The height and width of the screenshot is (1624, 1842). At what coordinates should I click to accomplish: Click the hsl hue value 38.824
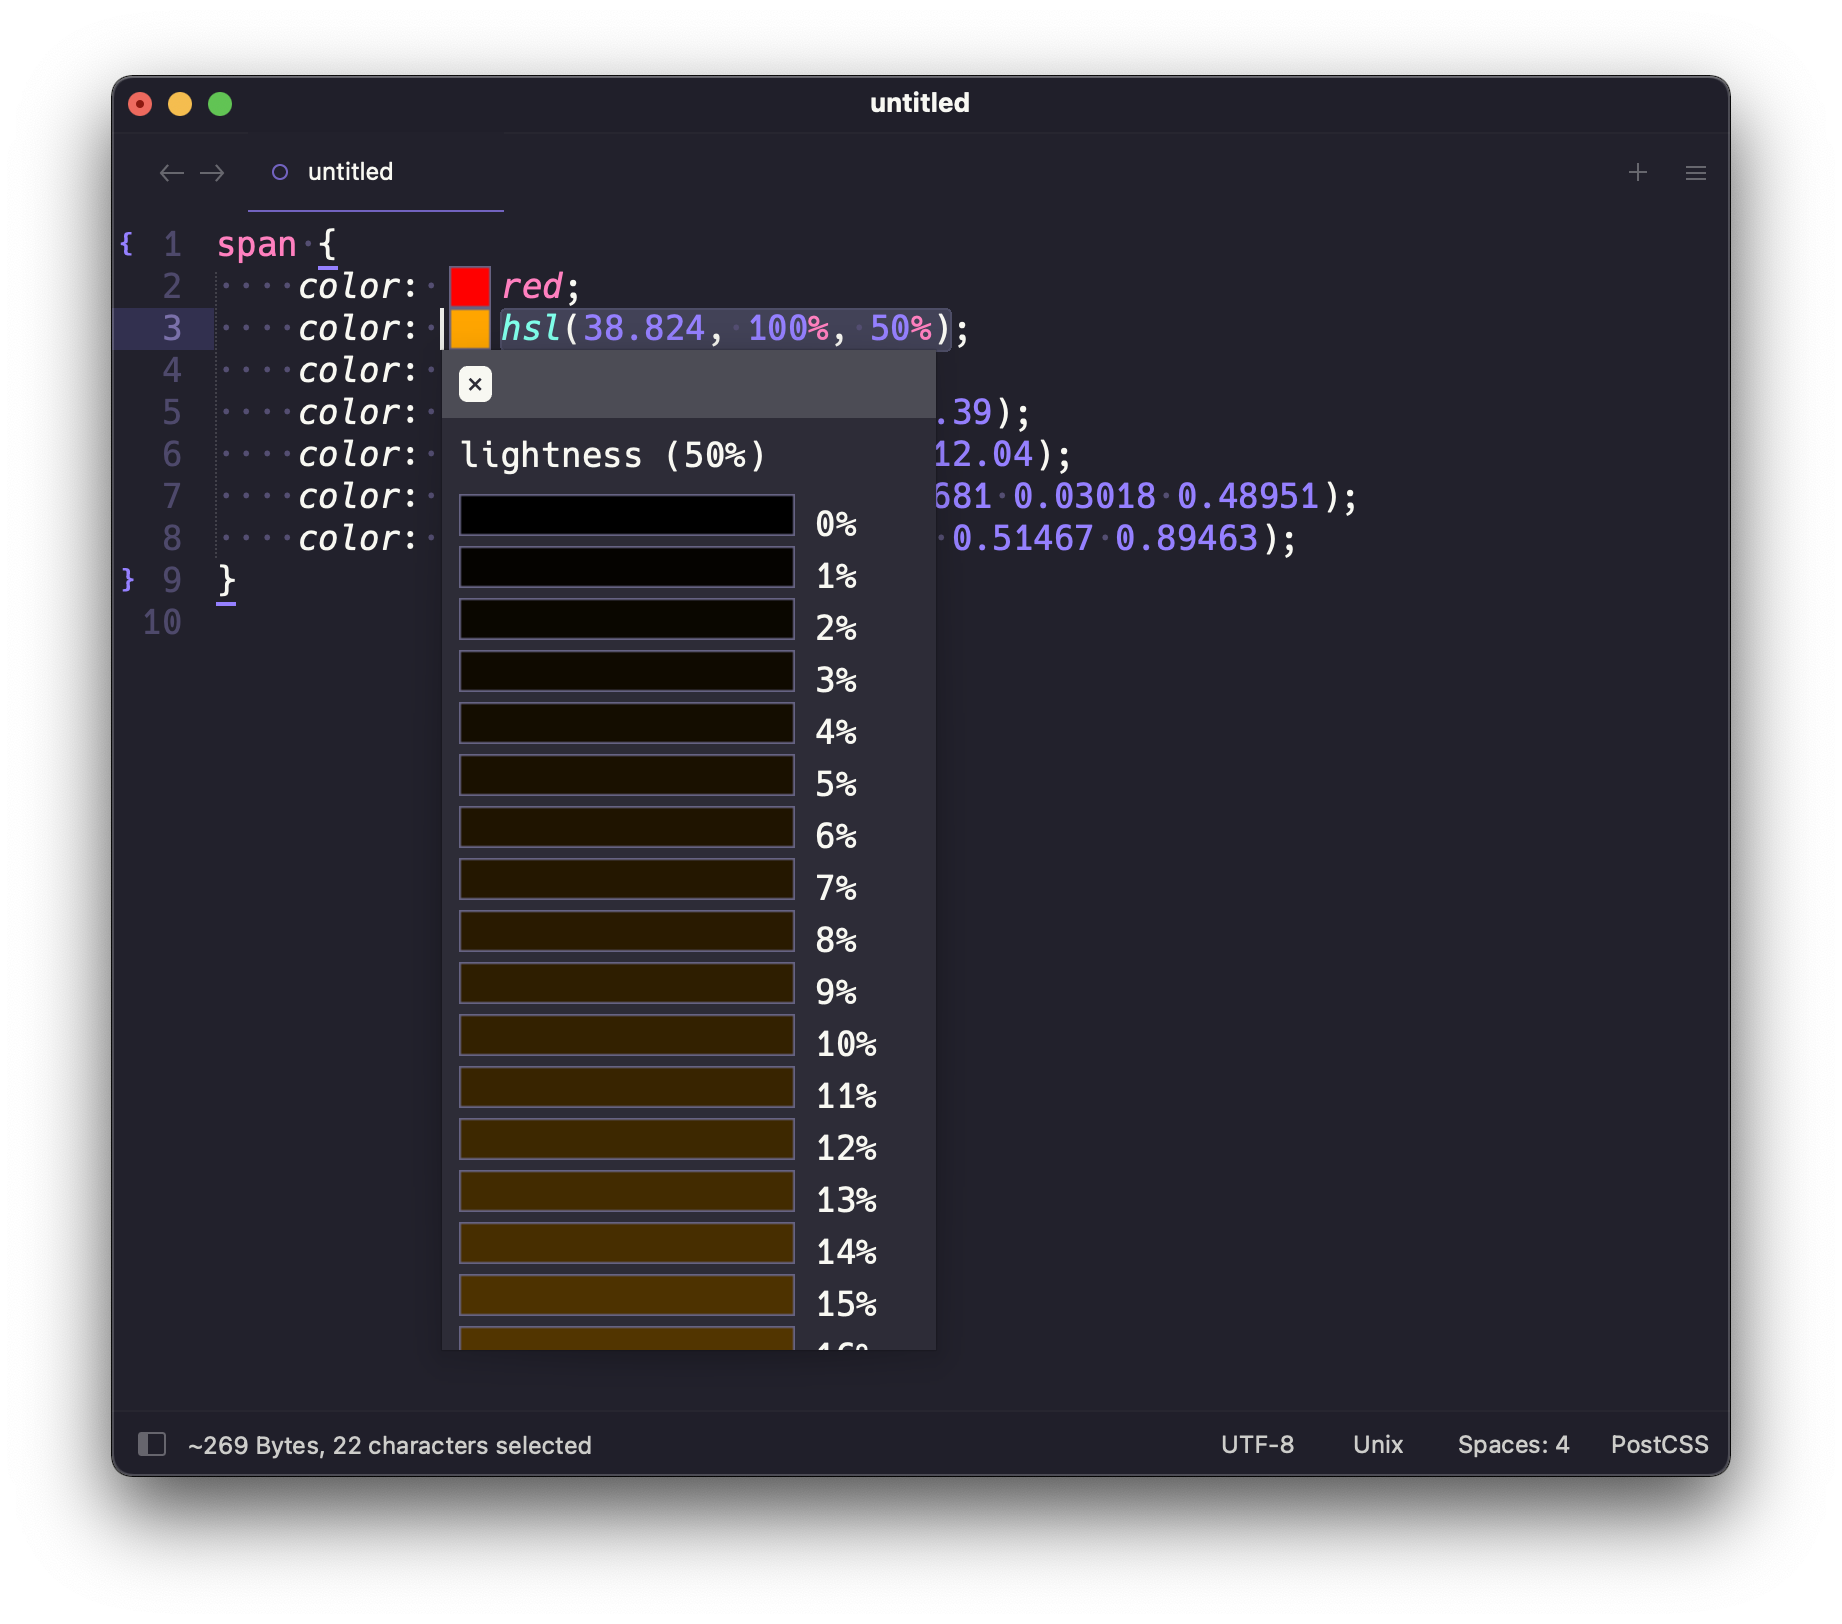click(x=644, y=328)
